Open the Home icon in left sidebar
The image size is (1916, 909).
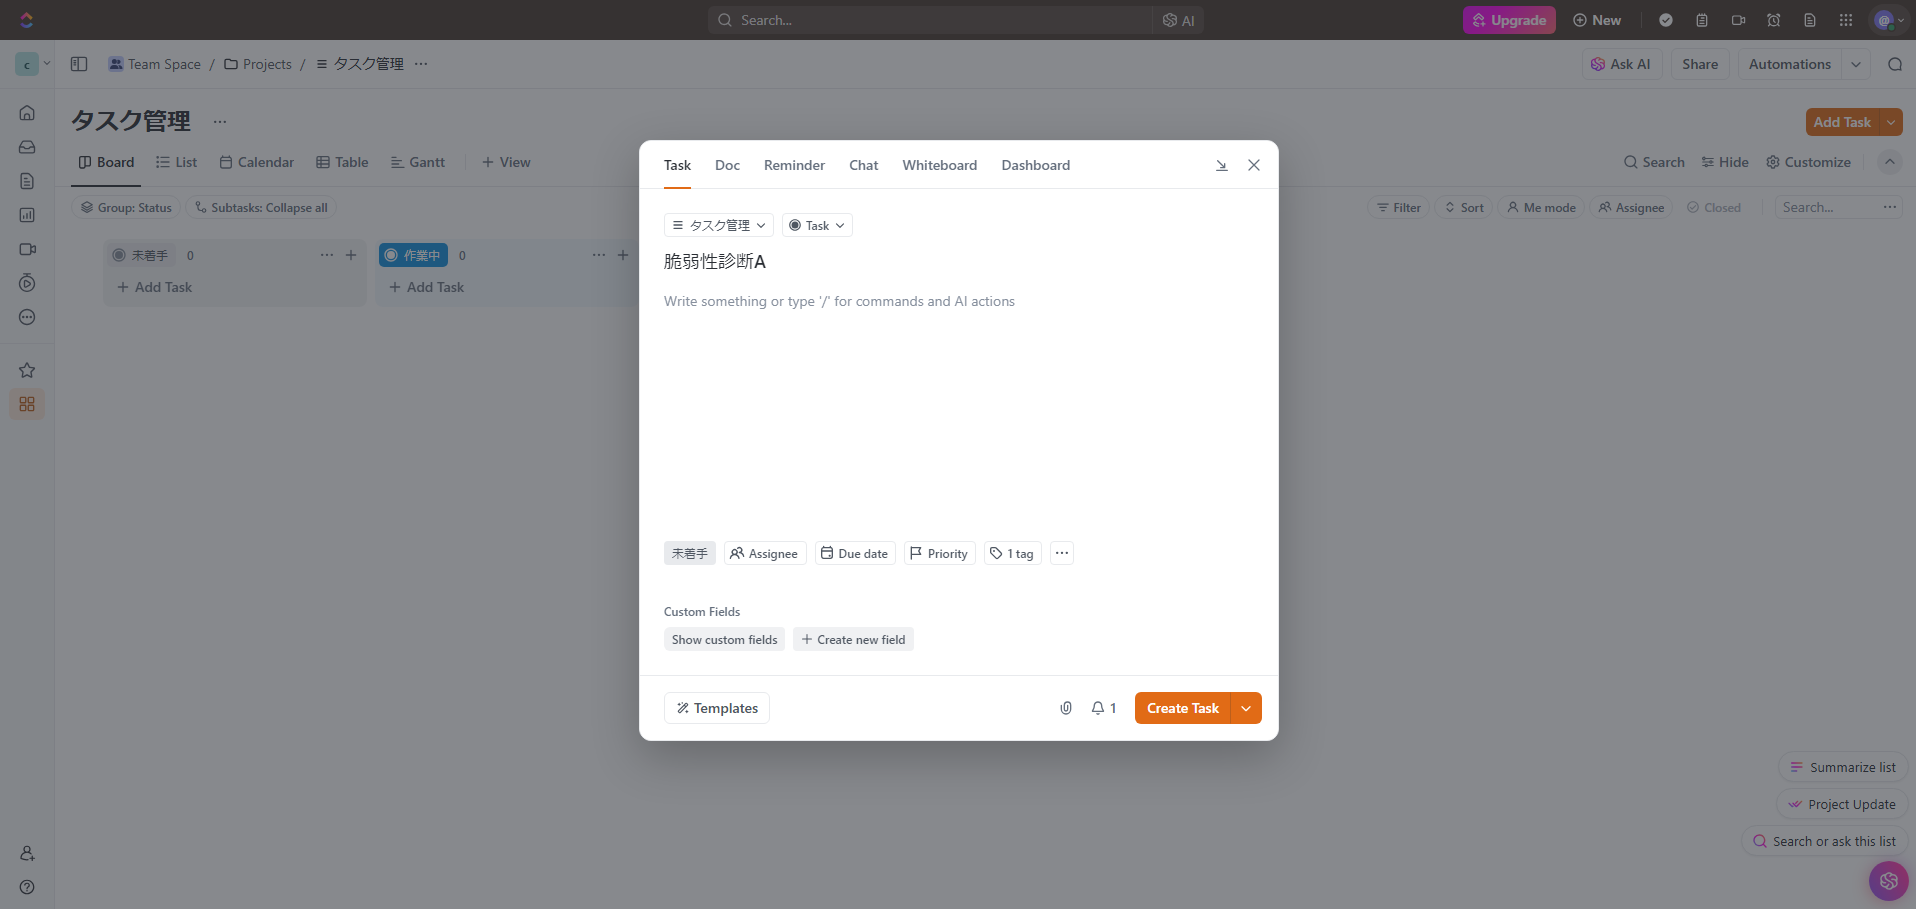pyautogui.click(x=27, y=113)
